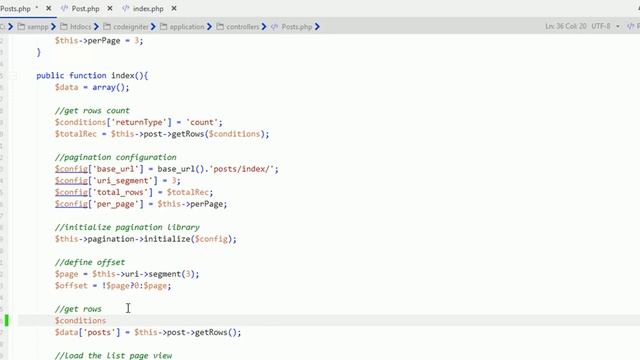Collapse the index() function fold marker
Screen dimensions: 640x360
(x=13, y=76)
